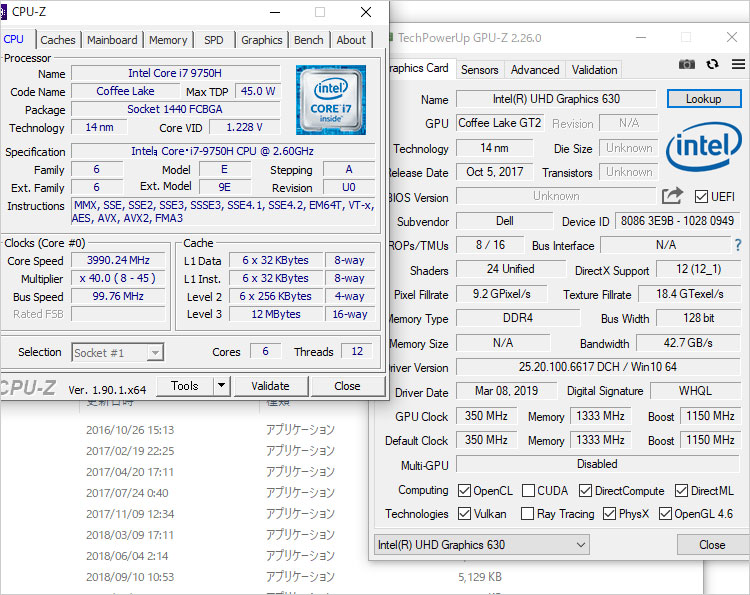
Task: Toggle the Ray Tracing checkbox
Action: 527,514
